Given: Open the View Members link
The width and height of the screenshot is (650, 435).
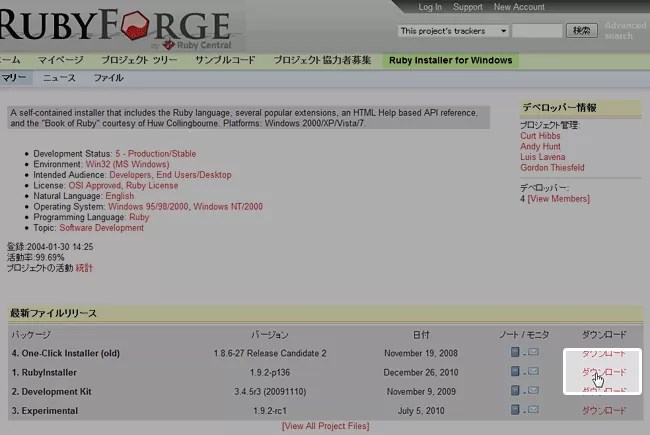Looking at the screenshot, I should pyautogui.click(x=558, y=199).
